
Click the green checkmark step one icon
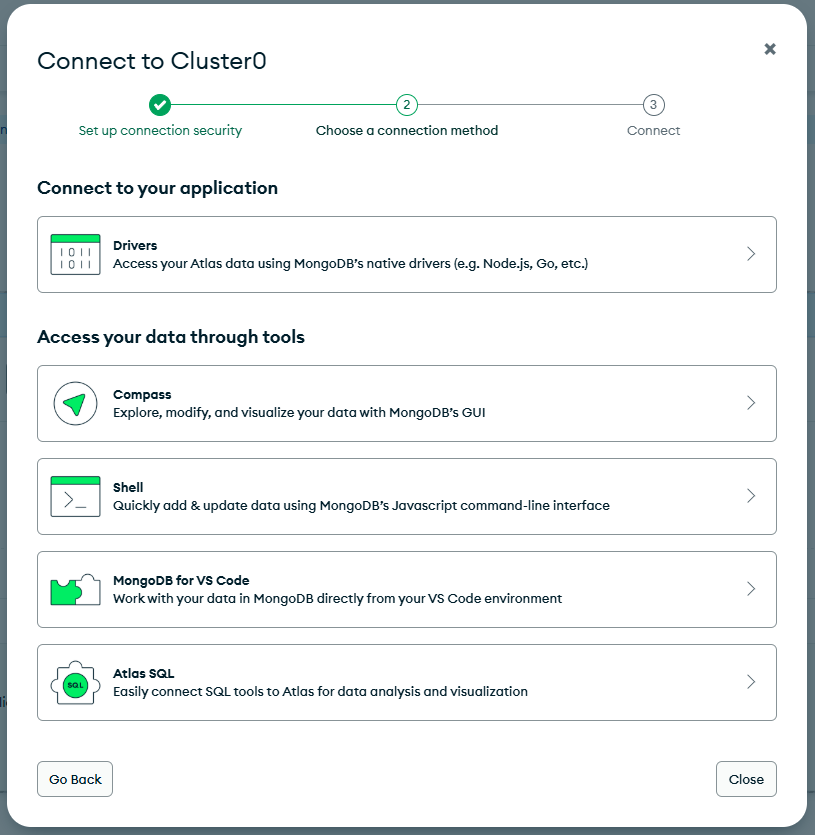pos(160,105)
